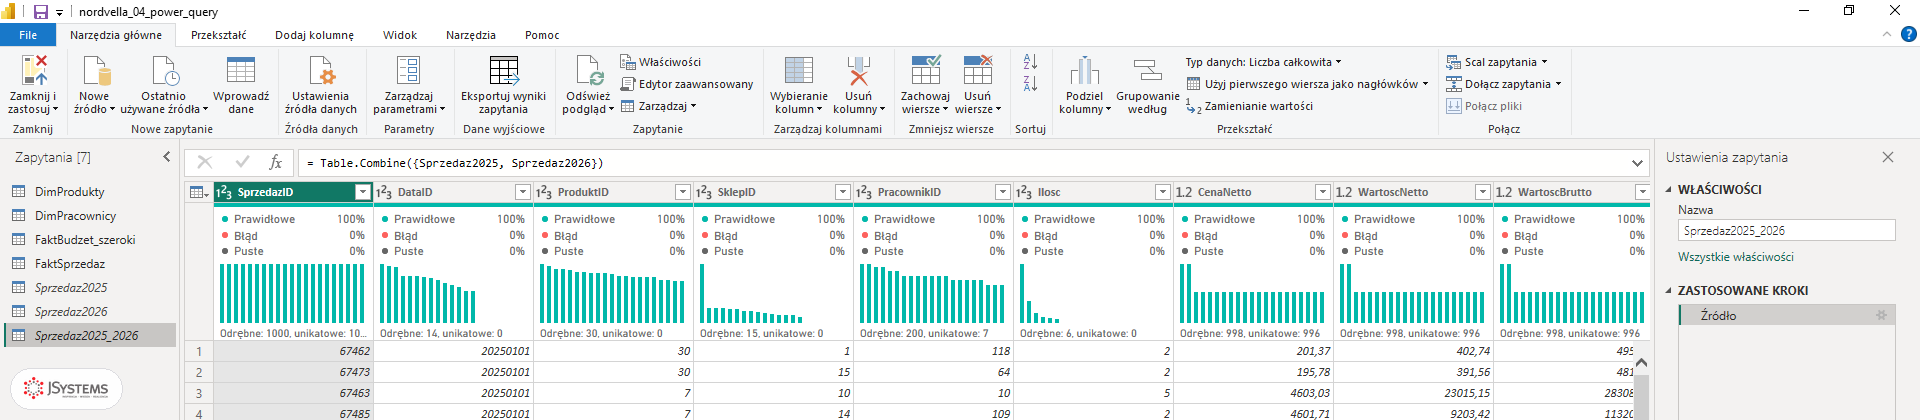Sort descending with the Z-A icon
This screenshot has width=1920, height=420.
point(1030,84)
